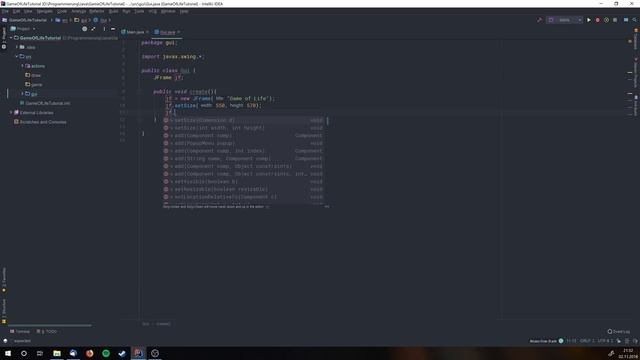
Task: Click the CRLF line separator indicator
Action: pyautogui.click(x=587, y=341)
